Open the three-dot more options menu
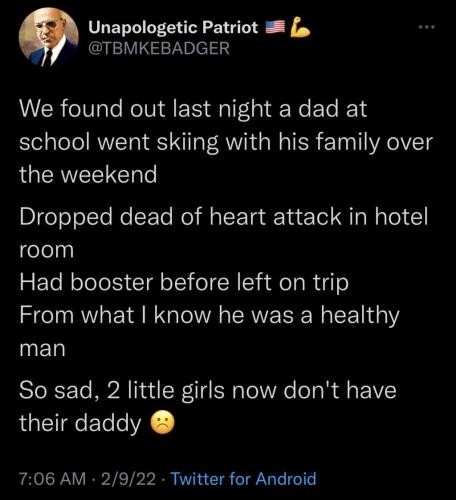The height and width of the screenshot is (500, 456). [427, 27]
